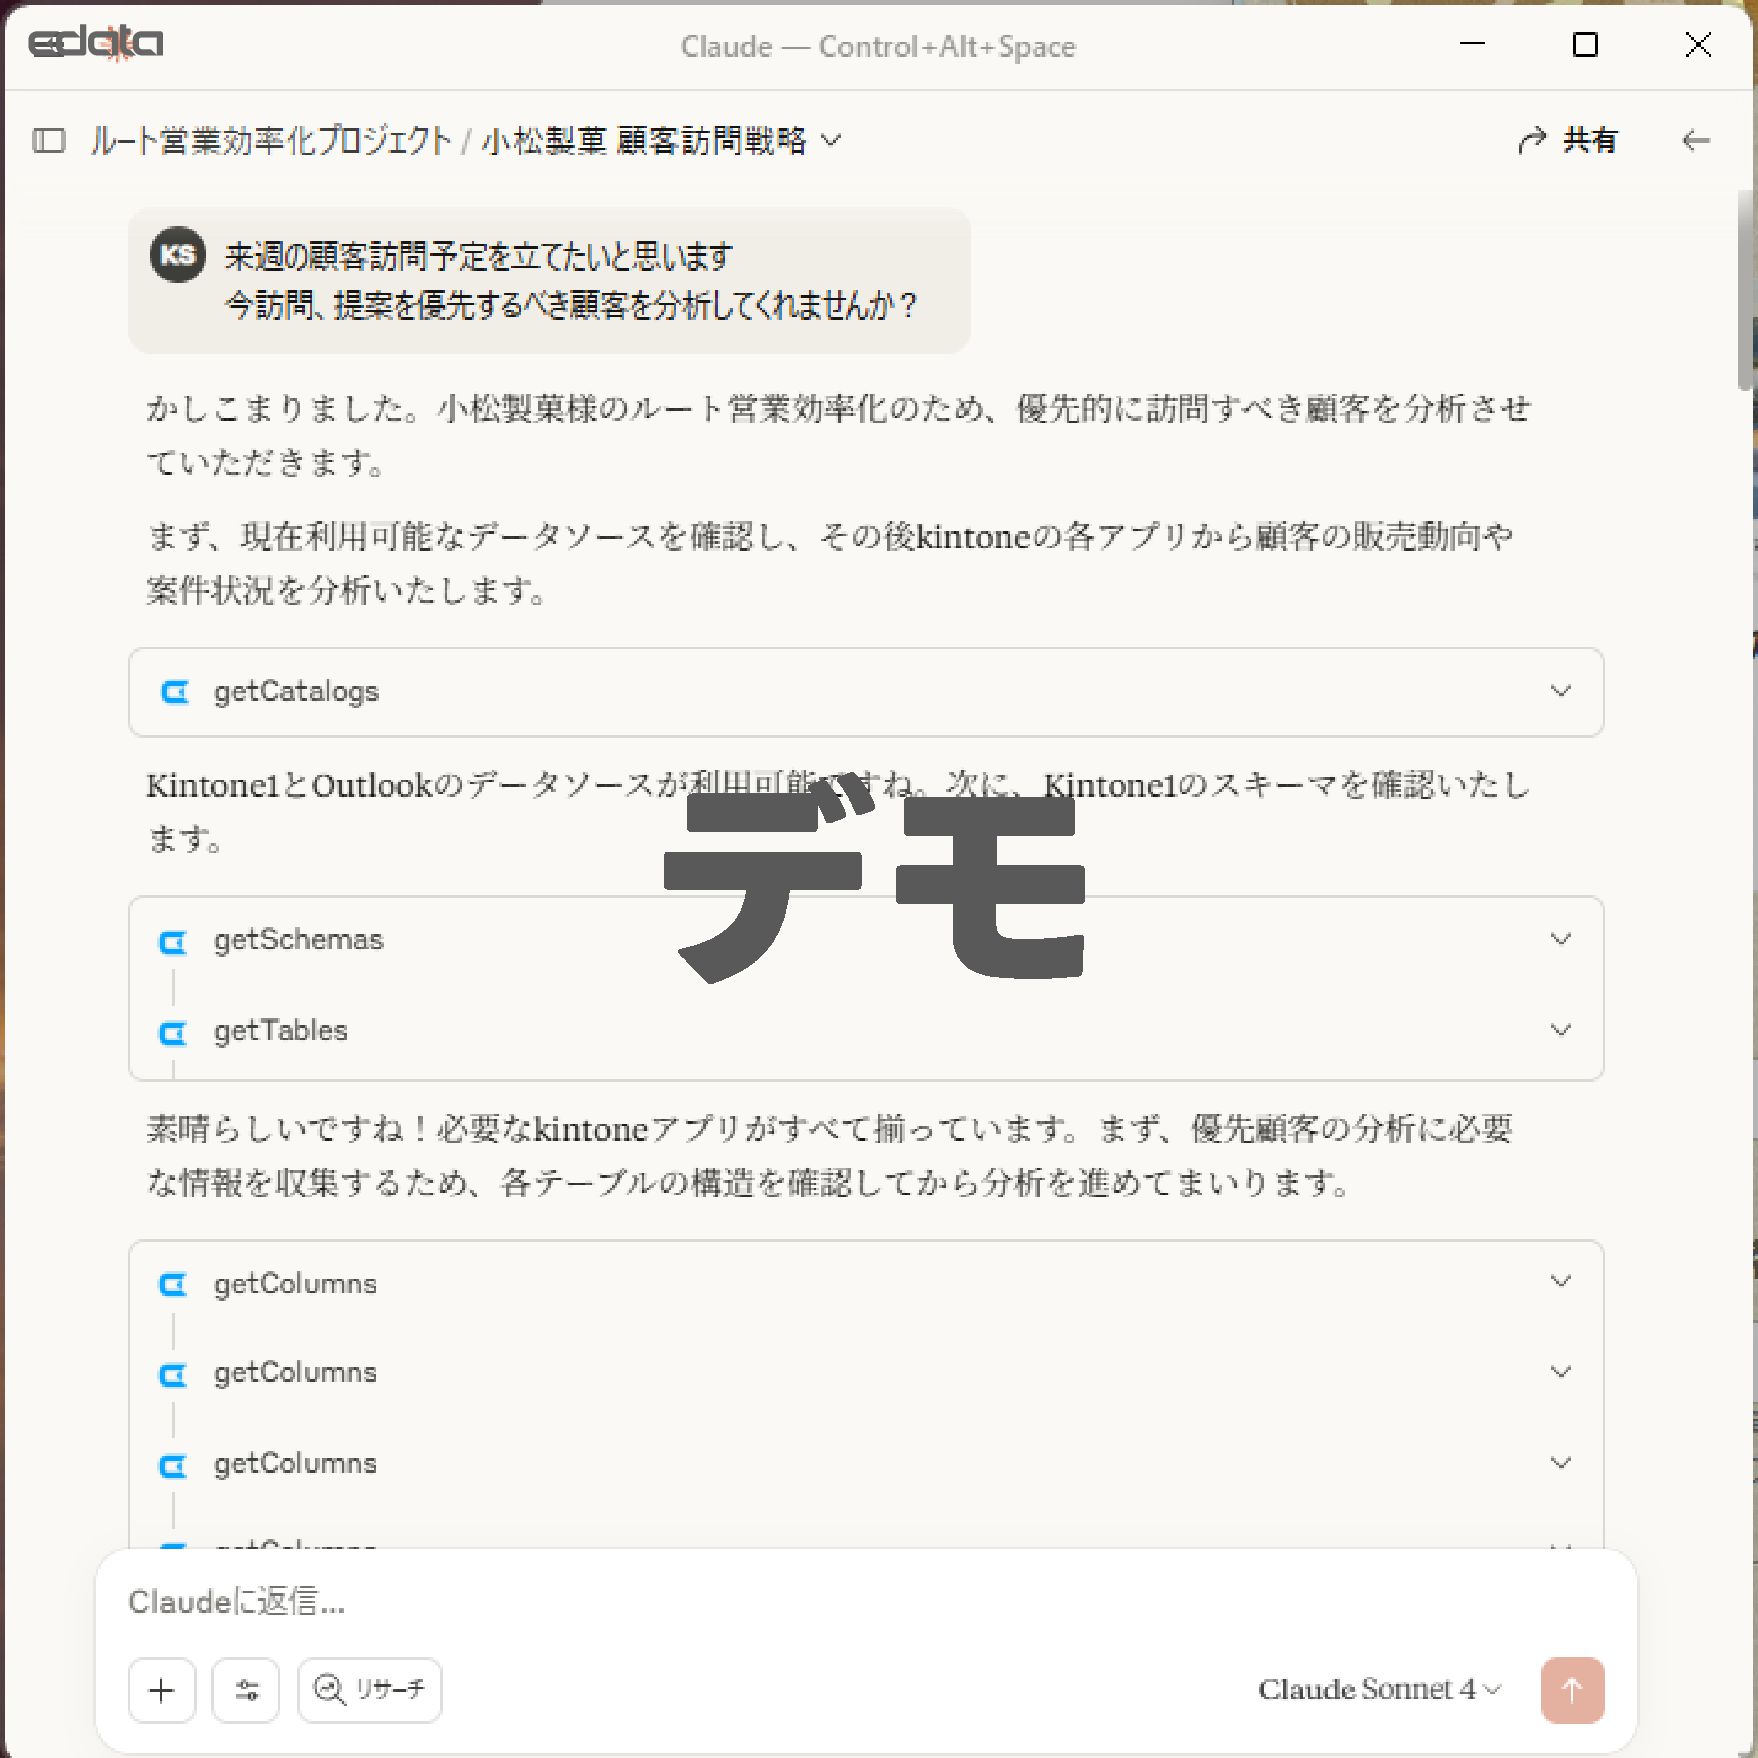
Task: Click the リサーチ research button
Action: [370, 1690]
